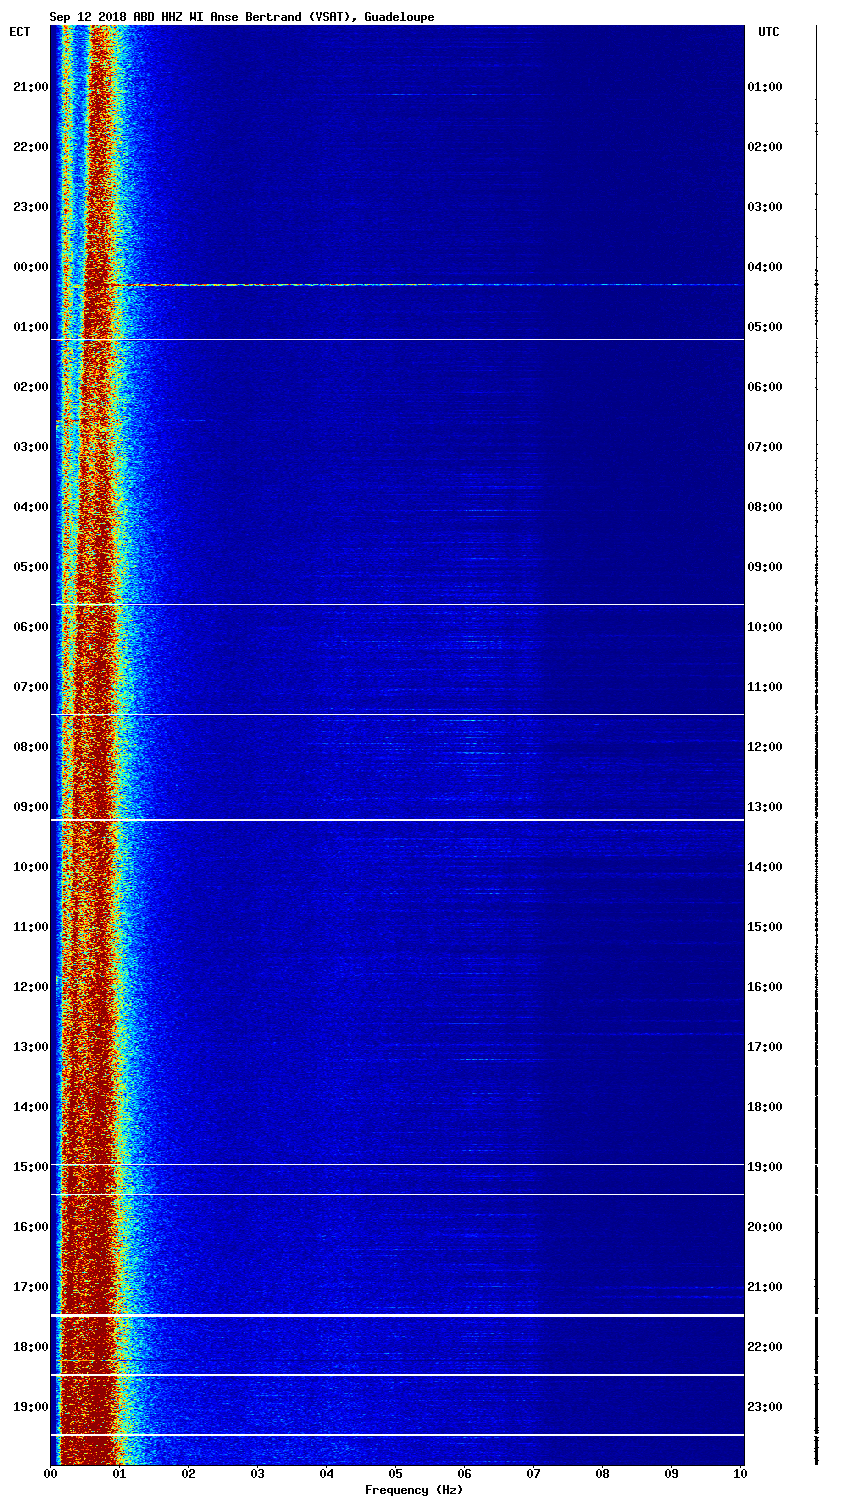Click the 05:00 tick on UTC axis

(x=765, y=327)
